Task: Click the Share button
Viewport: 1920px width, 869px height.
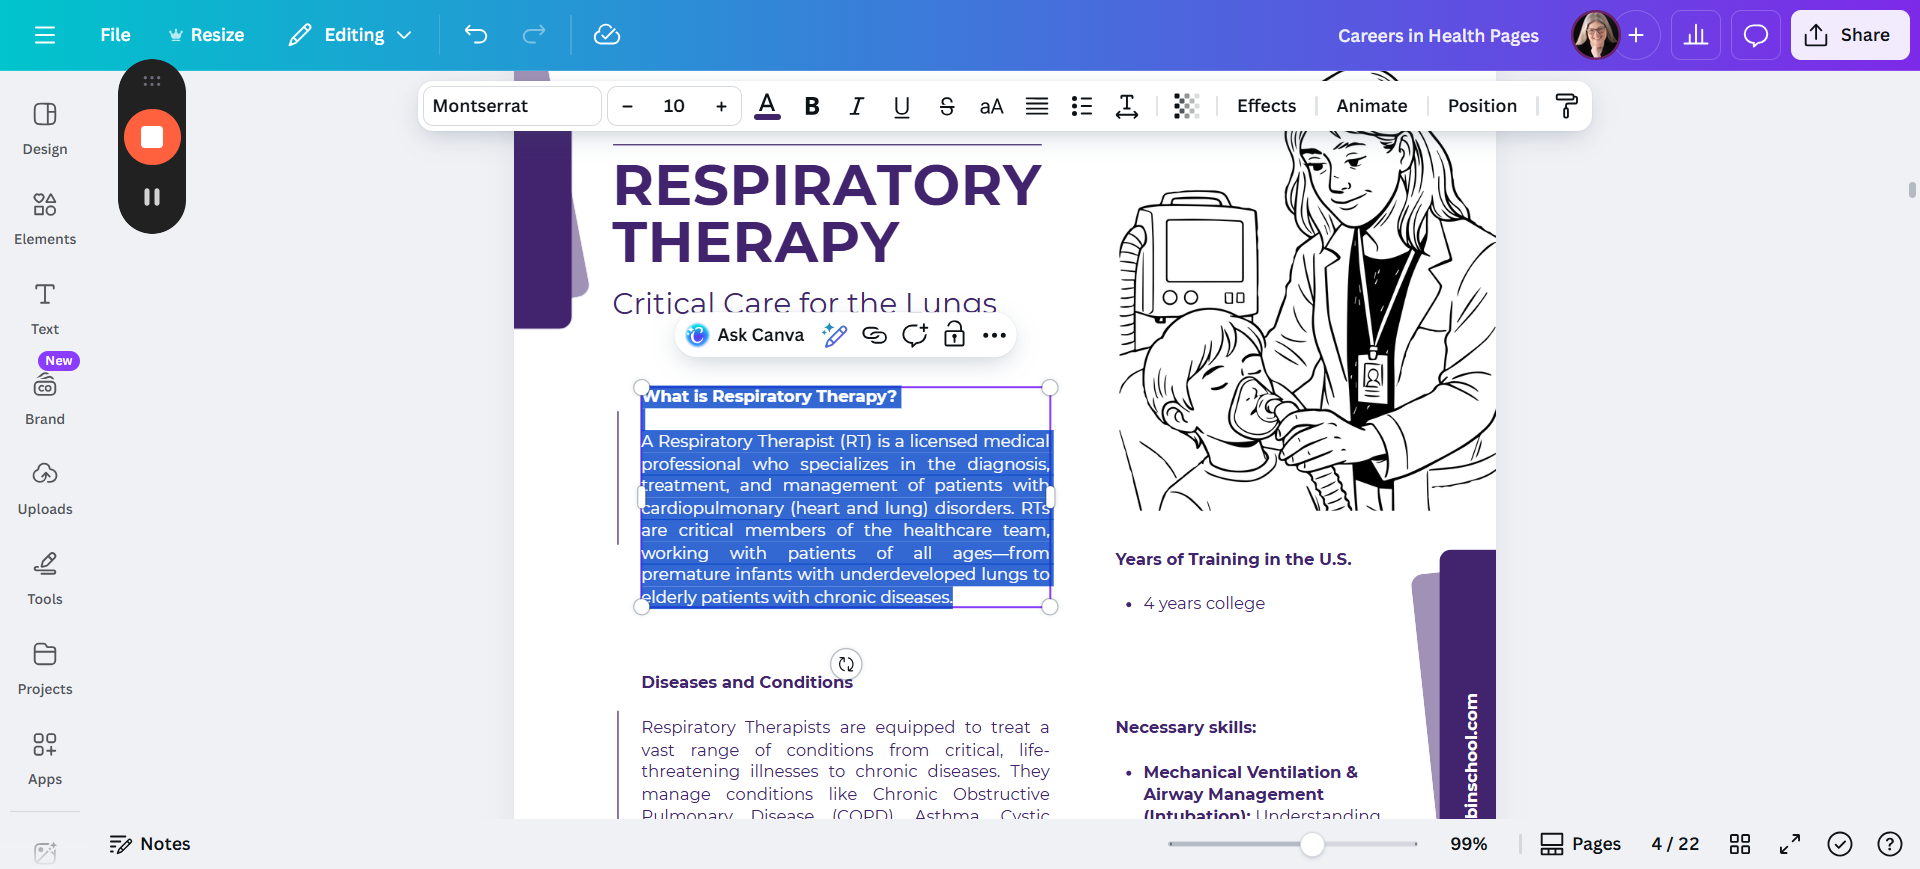Action: pyautogui.click(x=1849, y=35)
